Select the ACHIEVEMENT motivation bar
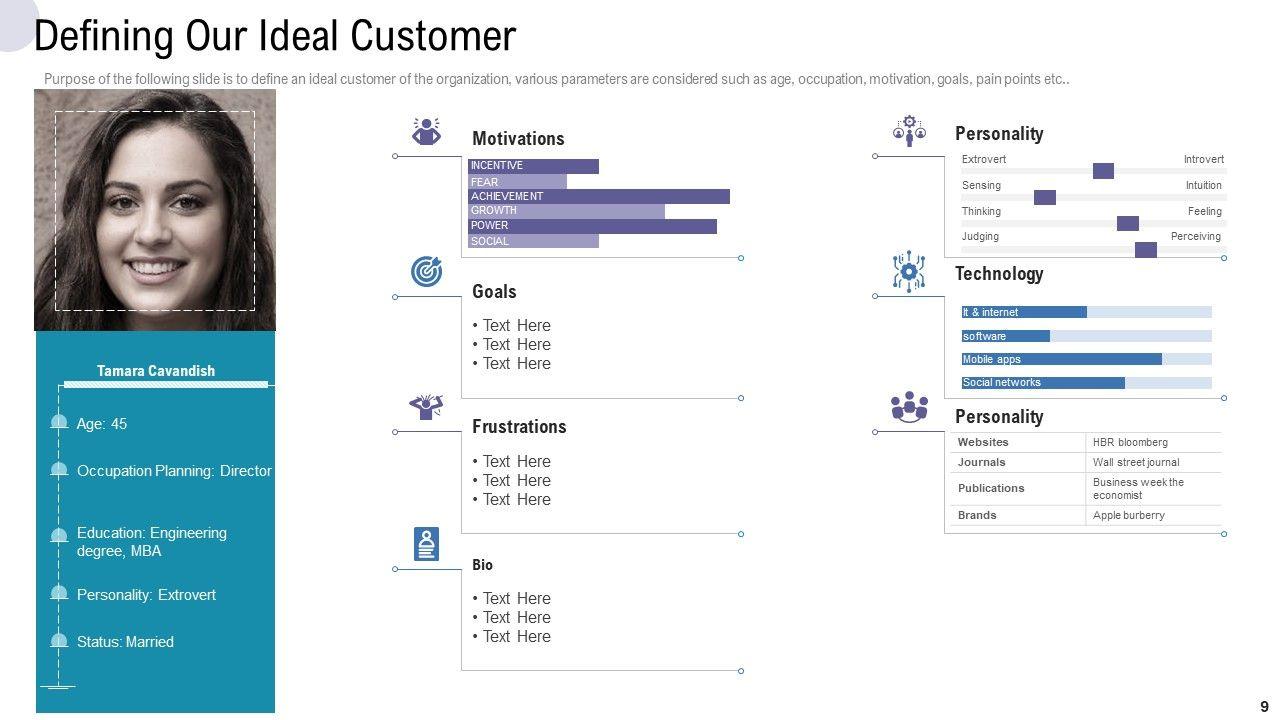This screenshot has height=720, width=1280. (x=599, y=196)
